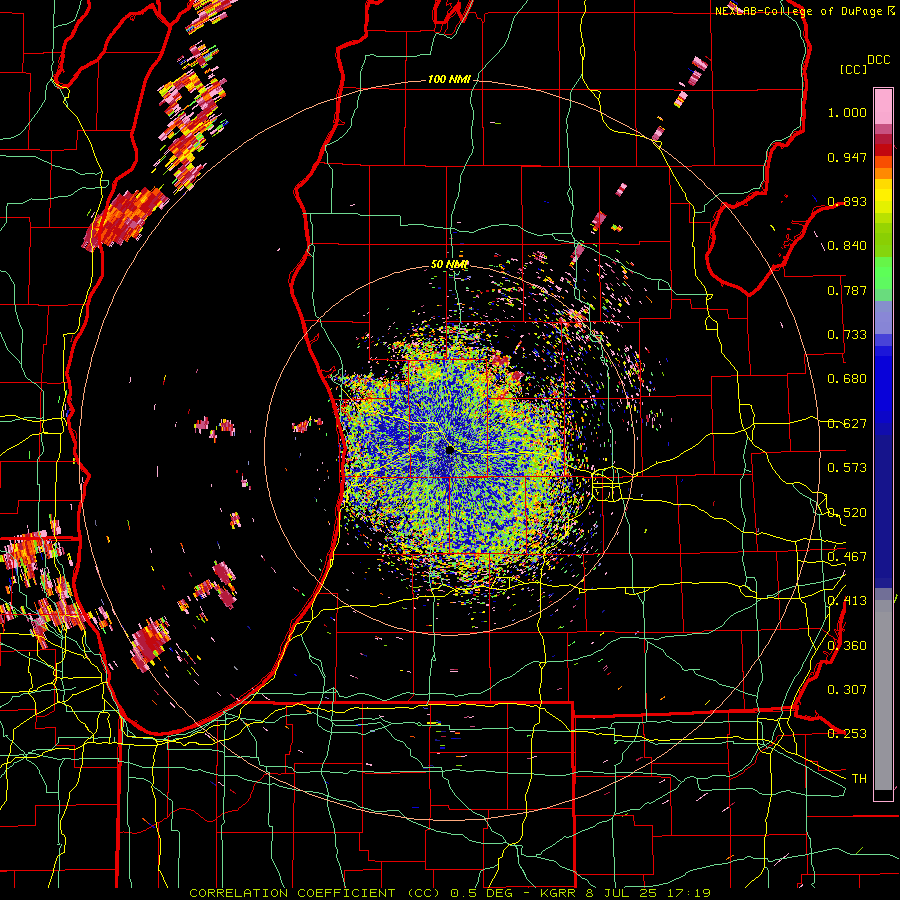Select the DCC label above the color bar
900x900 pixels.
click(879, 60)
